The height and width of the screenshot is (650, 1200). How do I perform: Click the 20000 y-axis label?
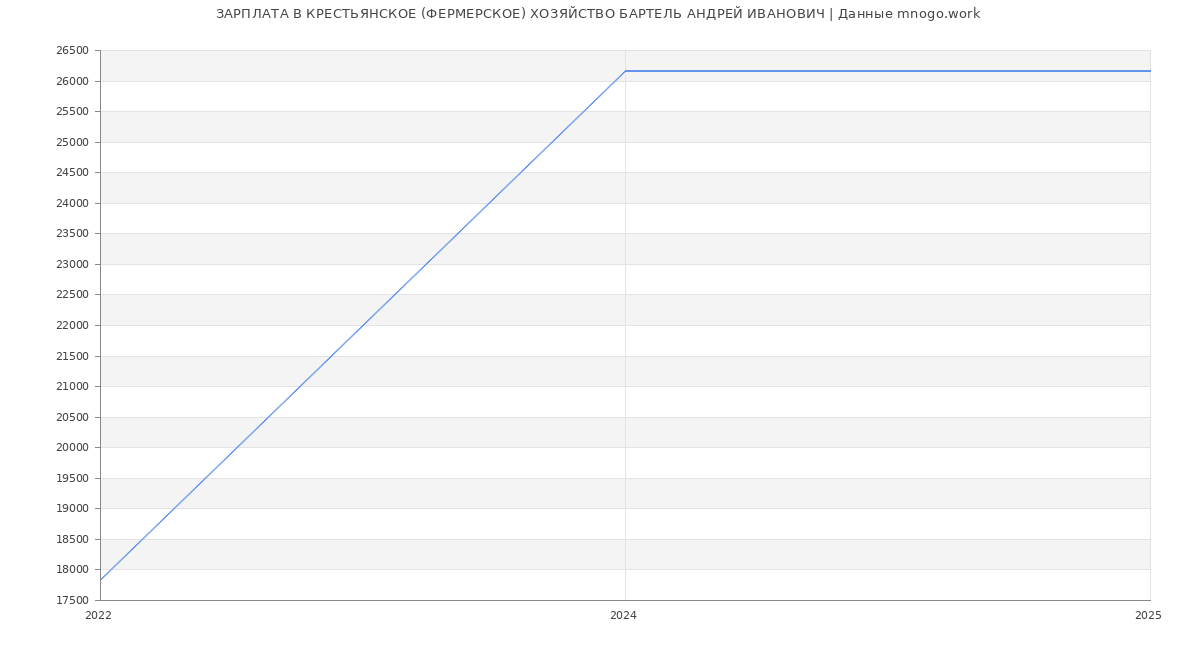pyautogui.click(x=72, y=447)
